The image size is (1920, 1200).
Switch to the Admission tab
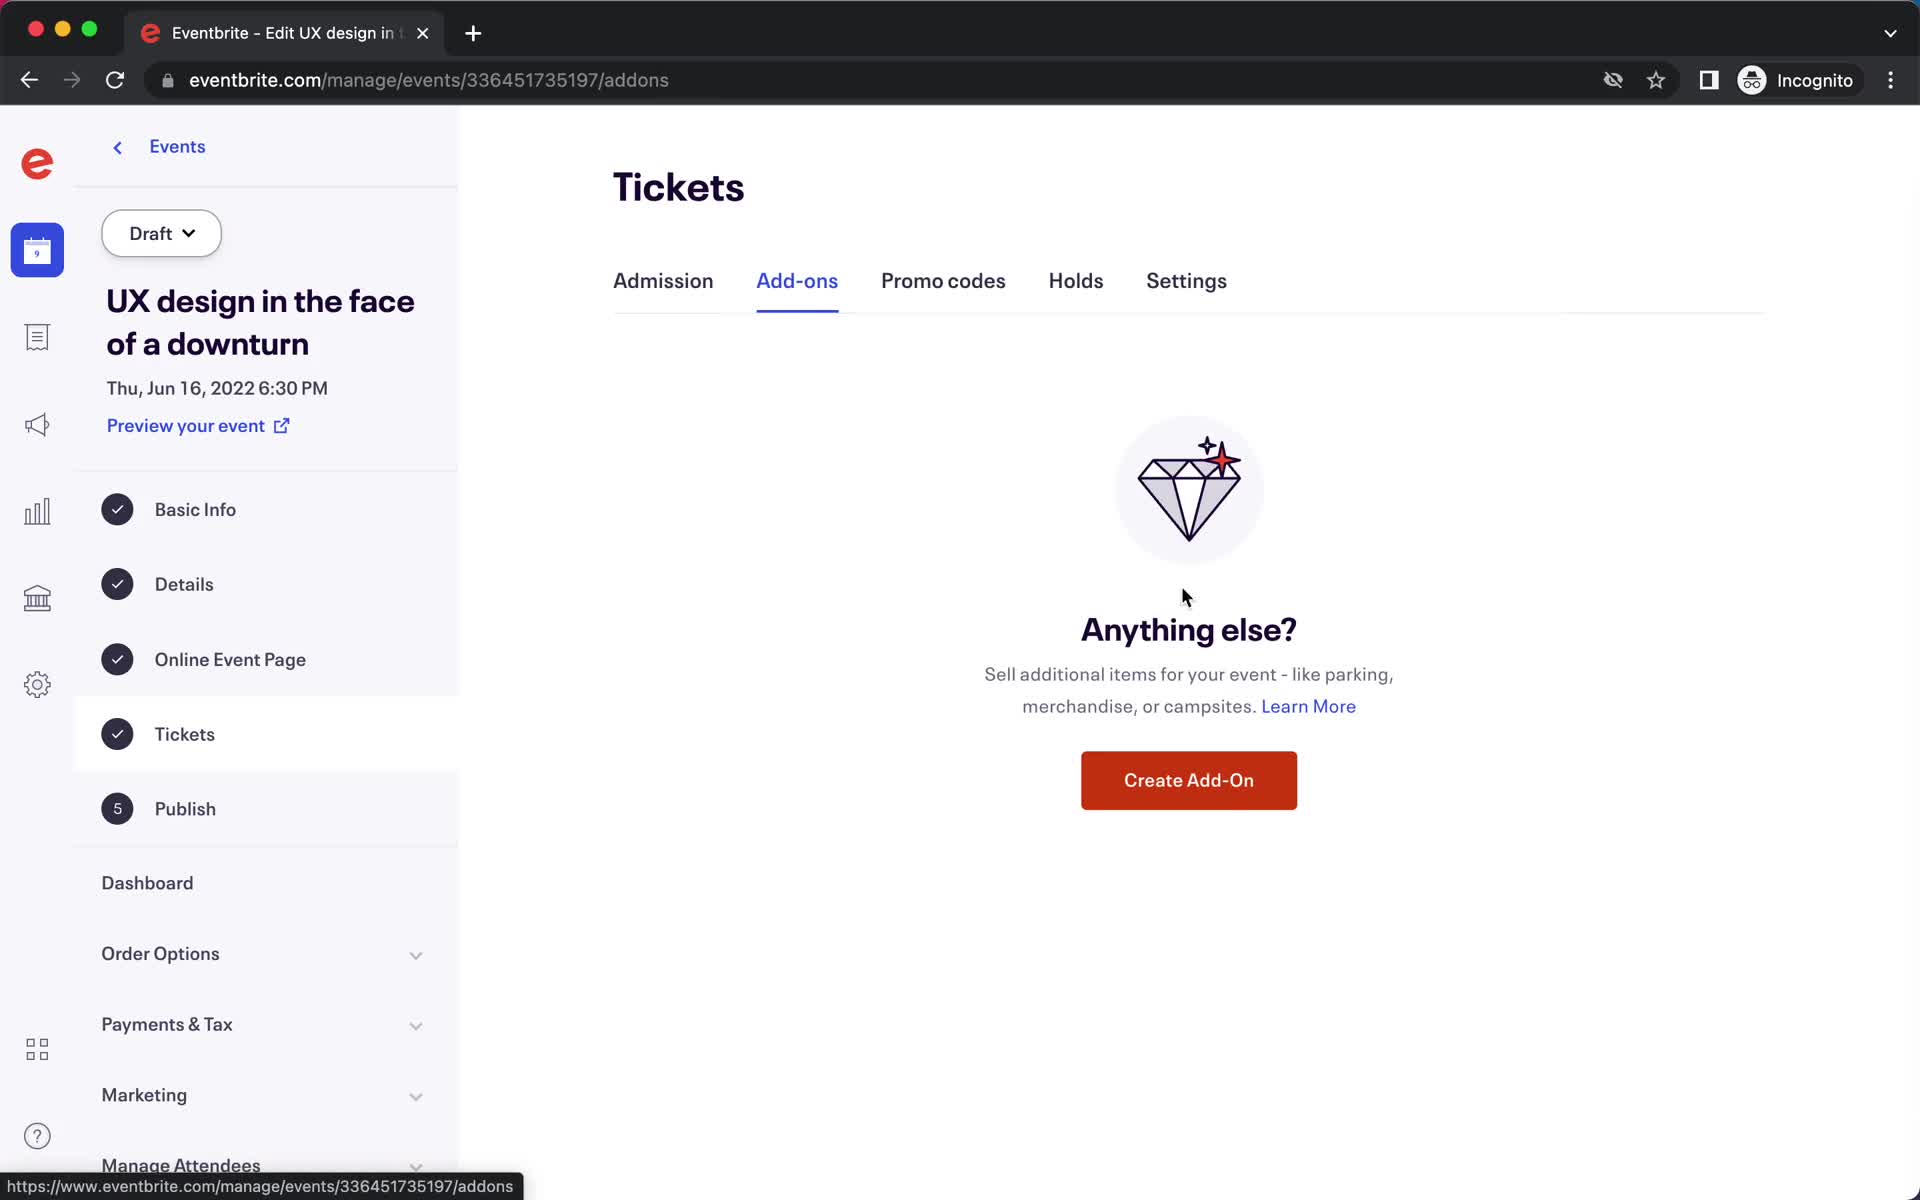click(663, 281)
